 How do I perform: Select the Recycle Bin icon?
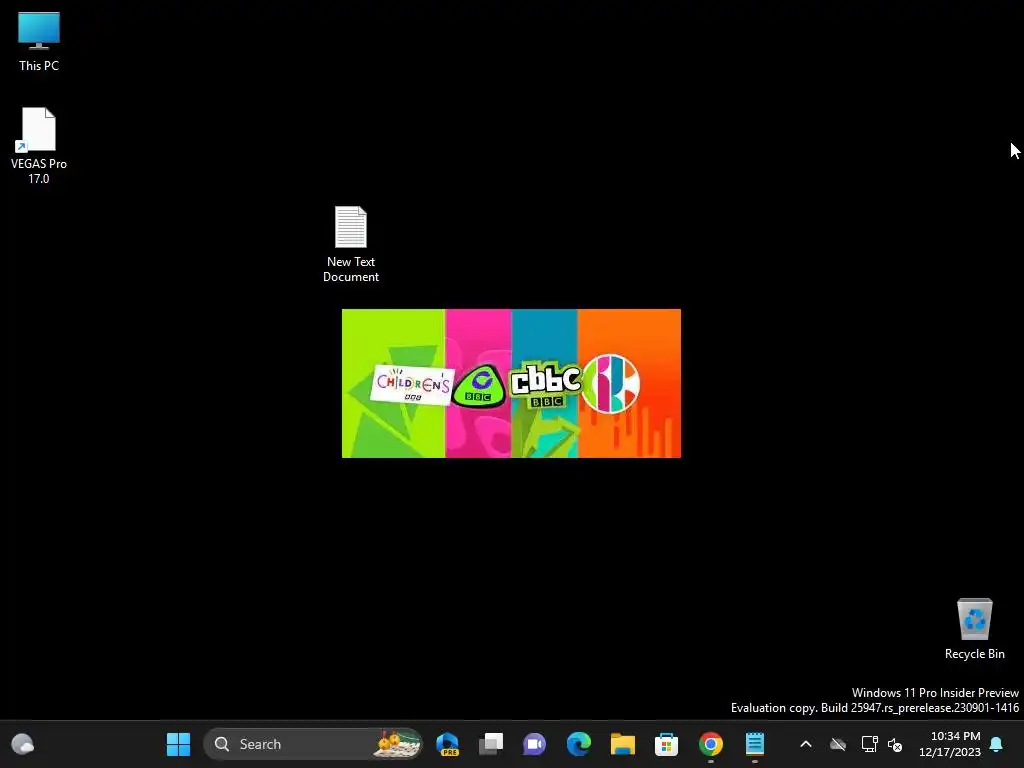974,629
